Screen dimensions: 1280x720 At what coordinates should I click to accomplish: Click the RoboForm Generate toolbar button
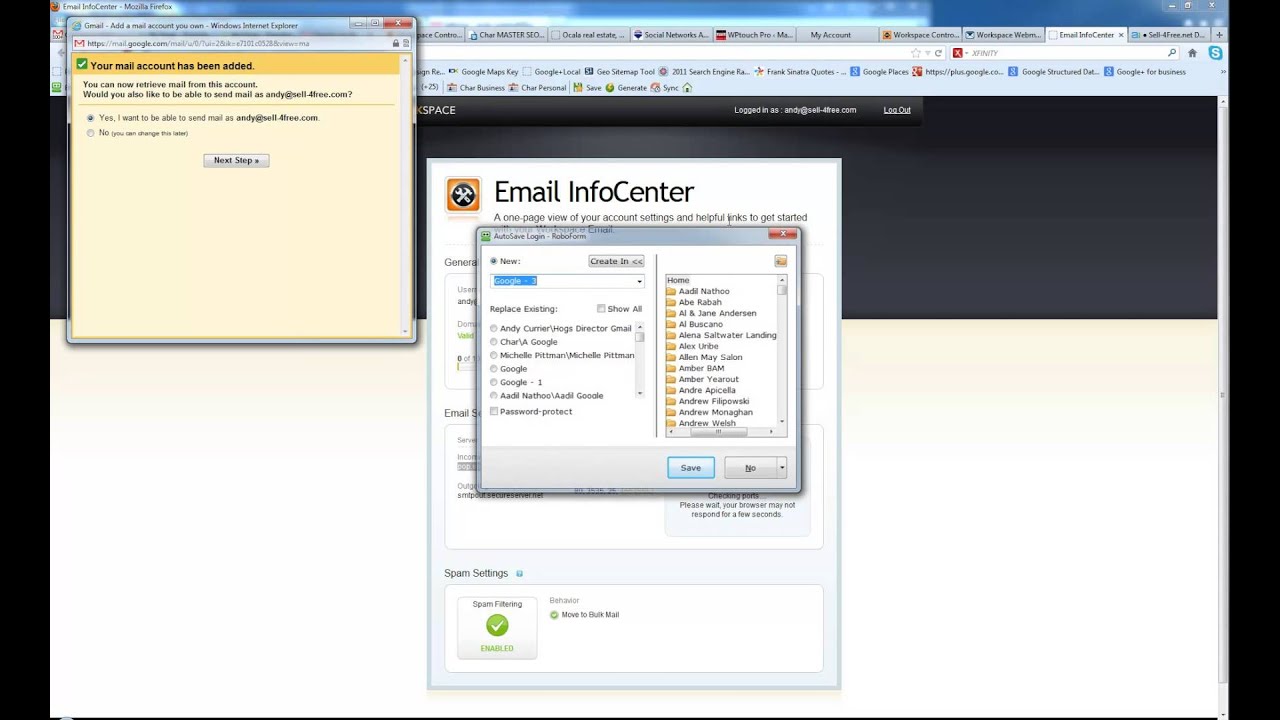[625, 87]
